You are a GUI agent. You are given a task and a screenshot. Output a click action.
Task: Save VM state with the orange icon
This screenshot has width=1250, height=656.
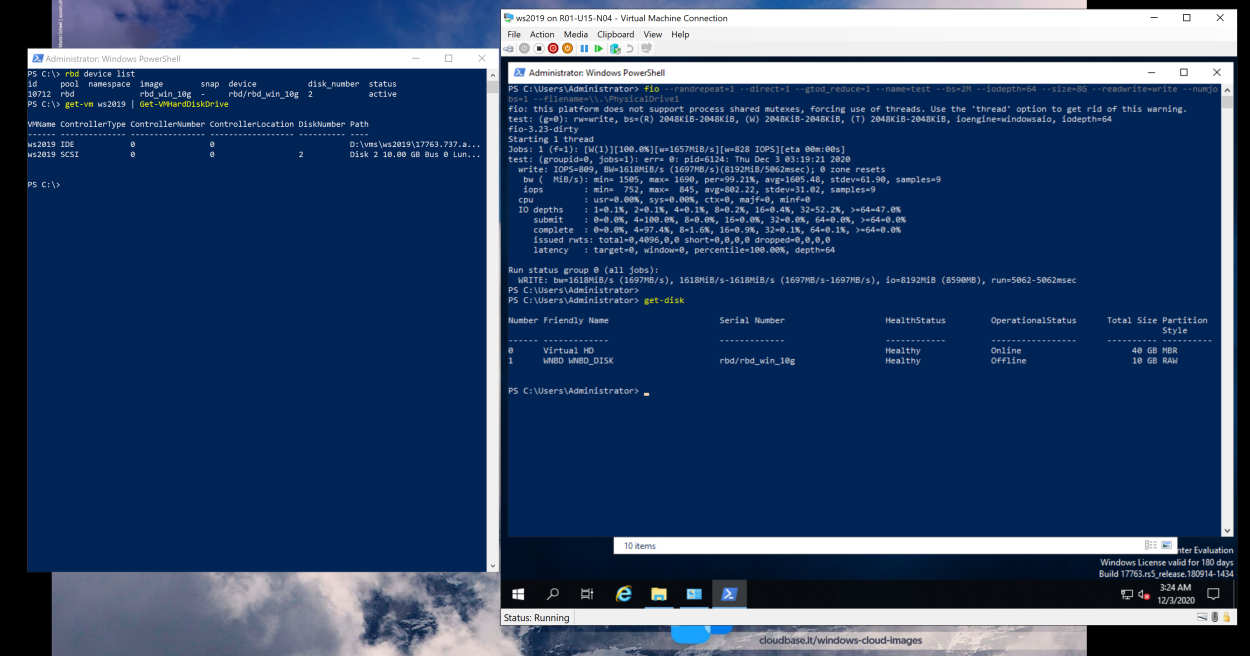tap(568, 48)
